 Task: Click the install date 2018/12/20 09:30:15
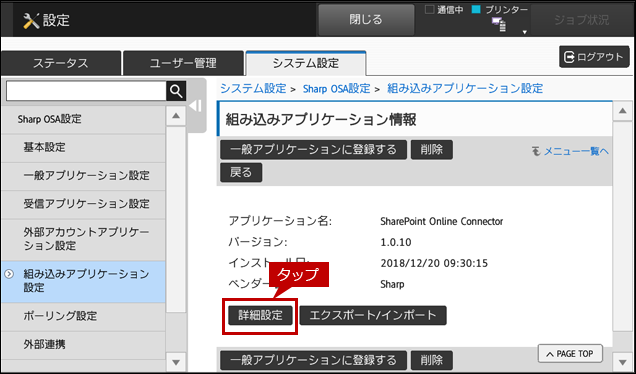pos(434,263)
